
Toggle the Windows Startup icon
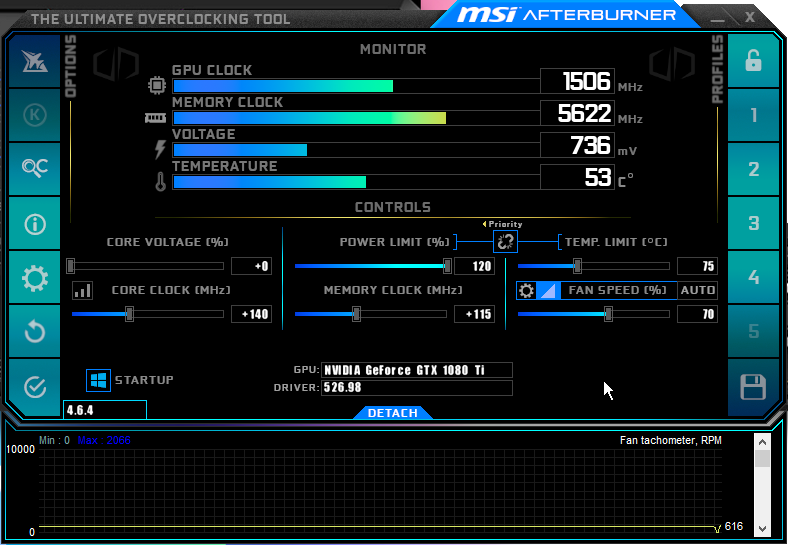click(98, 380)
